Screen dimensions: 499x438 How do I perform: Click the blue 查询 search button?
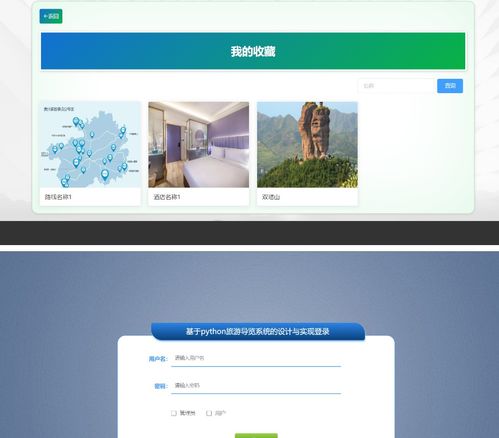tap(450, 86)
